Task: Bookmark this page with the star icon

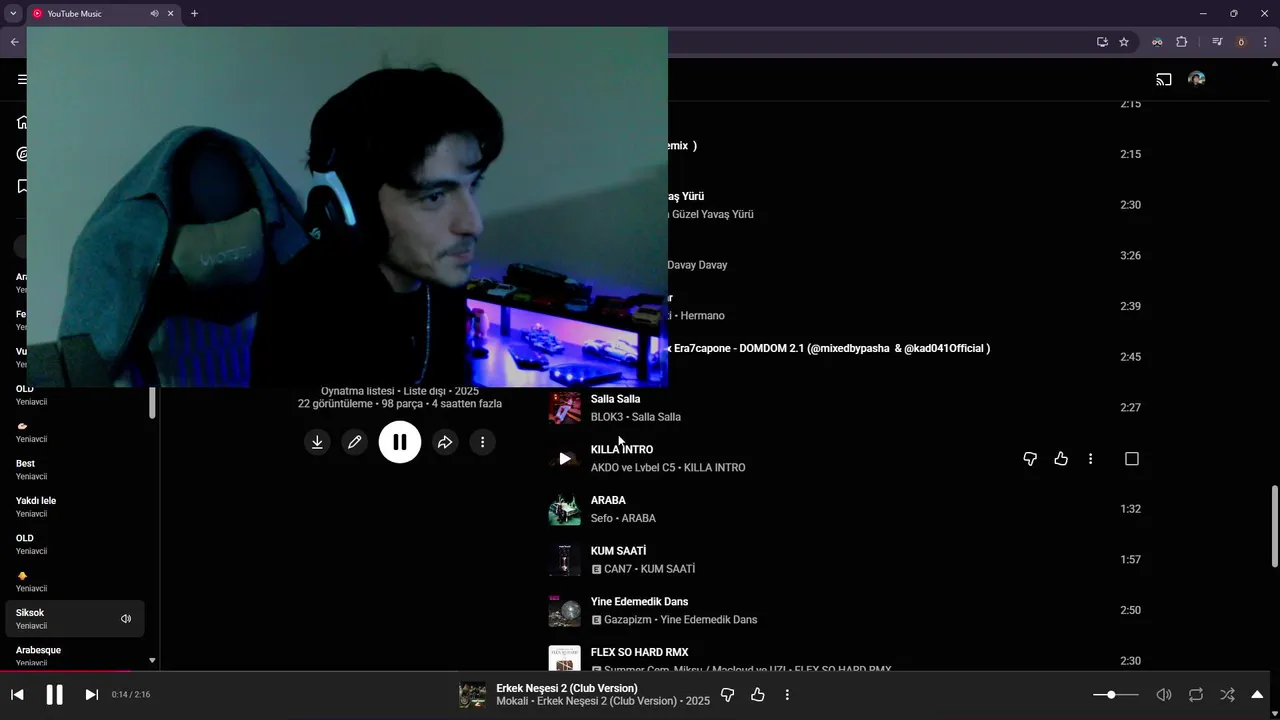Action: click(x=1124, y=42)
